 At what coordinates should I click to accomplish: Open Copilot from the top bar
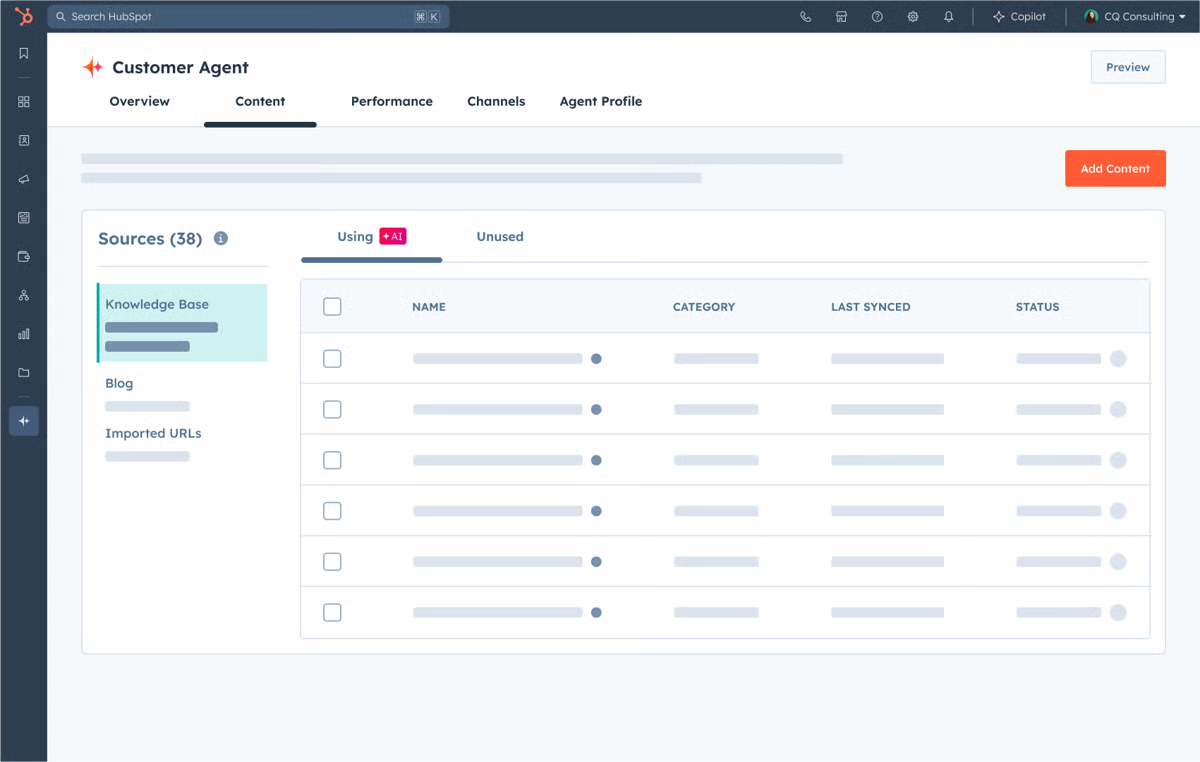click(1020, 16)
